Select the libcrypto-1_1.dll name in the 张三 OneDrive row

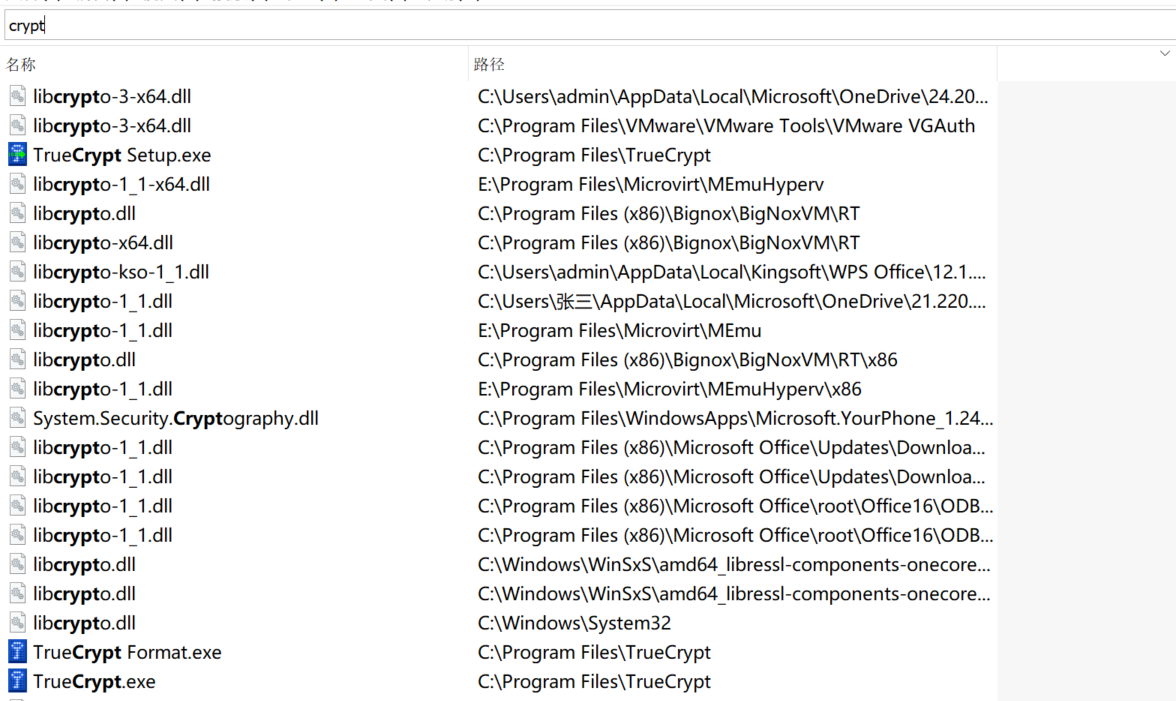pyautogui.click(x=103, y=301)
